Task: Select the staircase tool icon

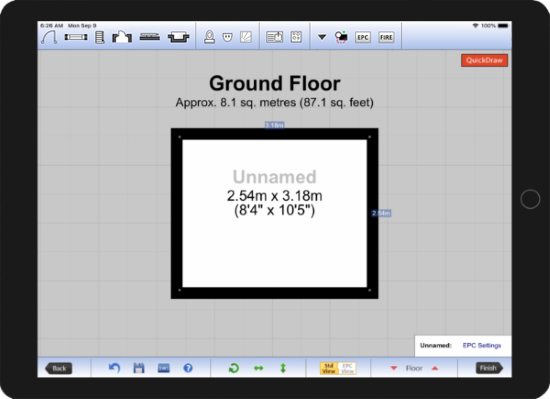Action: pyautogui.click(x=100, y=37)
